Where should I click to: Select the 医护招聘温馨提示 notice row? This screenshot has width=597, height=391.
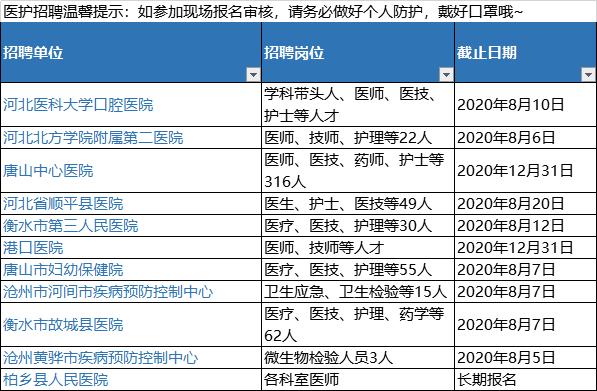point(298,11)
